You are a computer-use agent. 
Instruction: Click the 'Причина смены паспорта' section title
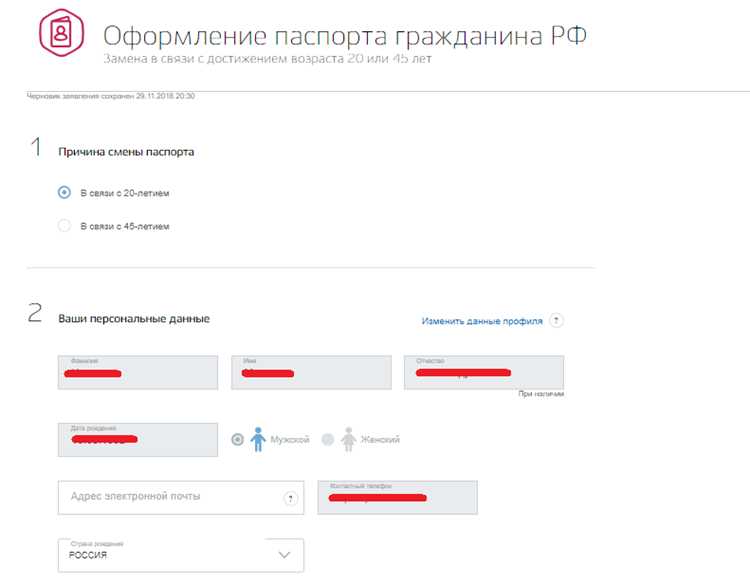(126, 152)
